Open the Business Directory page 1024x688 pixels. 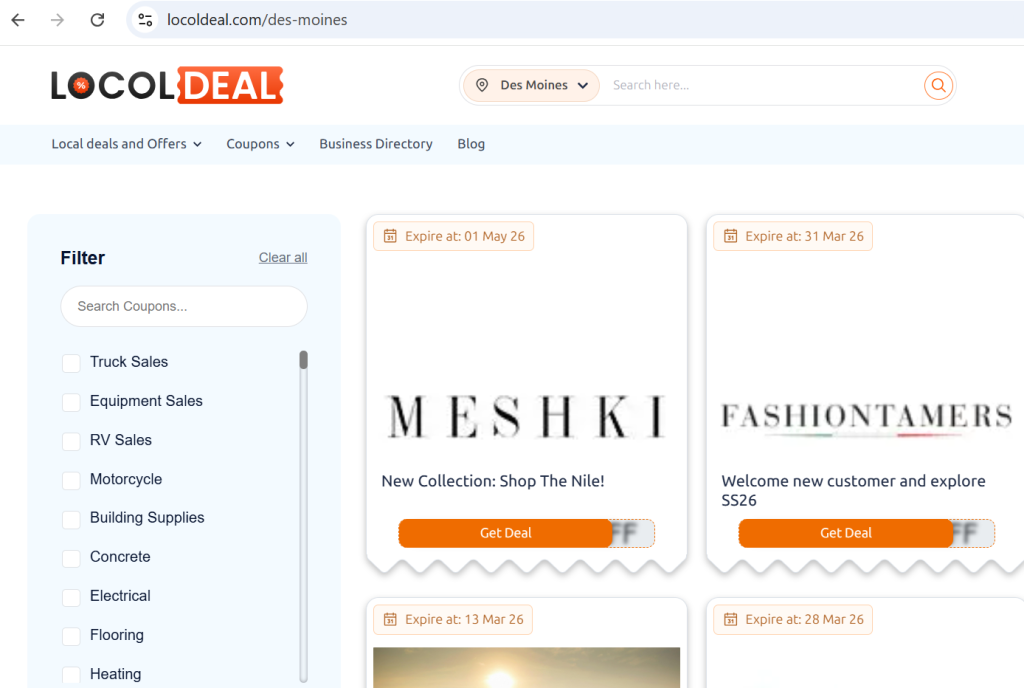click(x=375, y=144)
